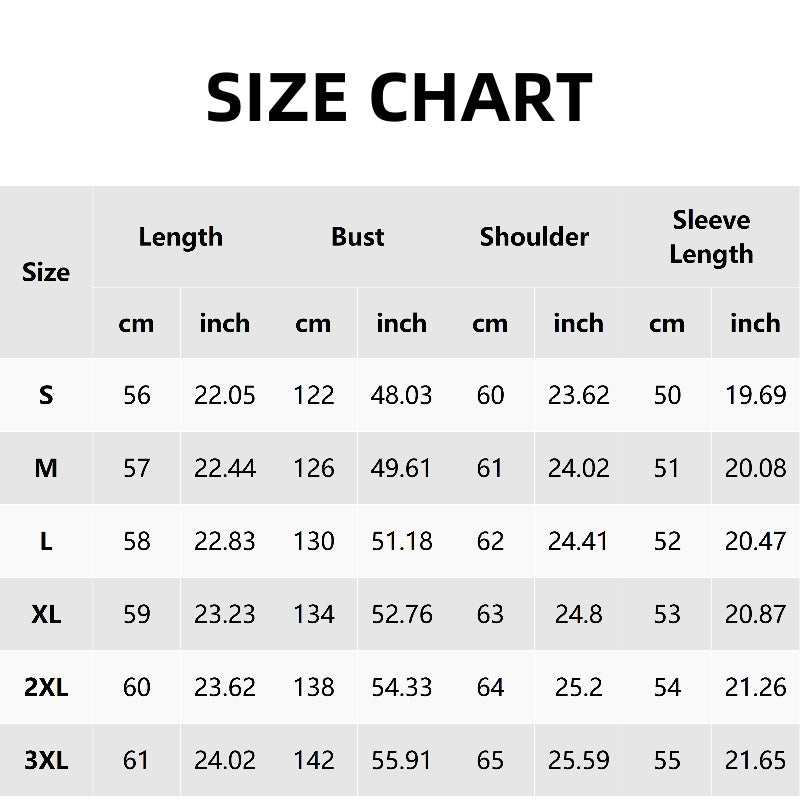Viewport: 800px width, 800px height.
Task: Click the 130 cm bust value
Action: tap(313, 541)
